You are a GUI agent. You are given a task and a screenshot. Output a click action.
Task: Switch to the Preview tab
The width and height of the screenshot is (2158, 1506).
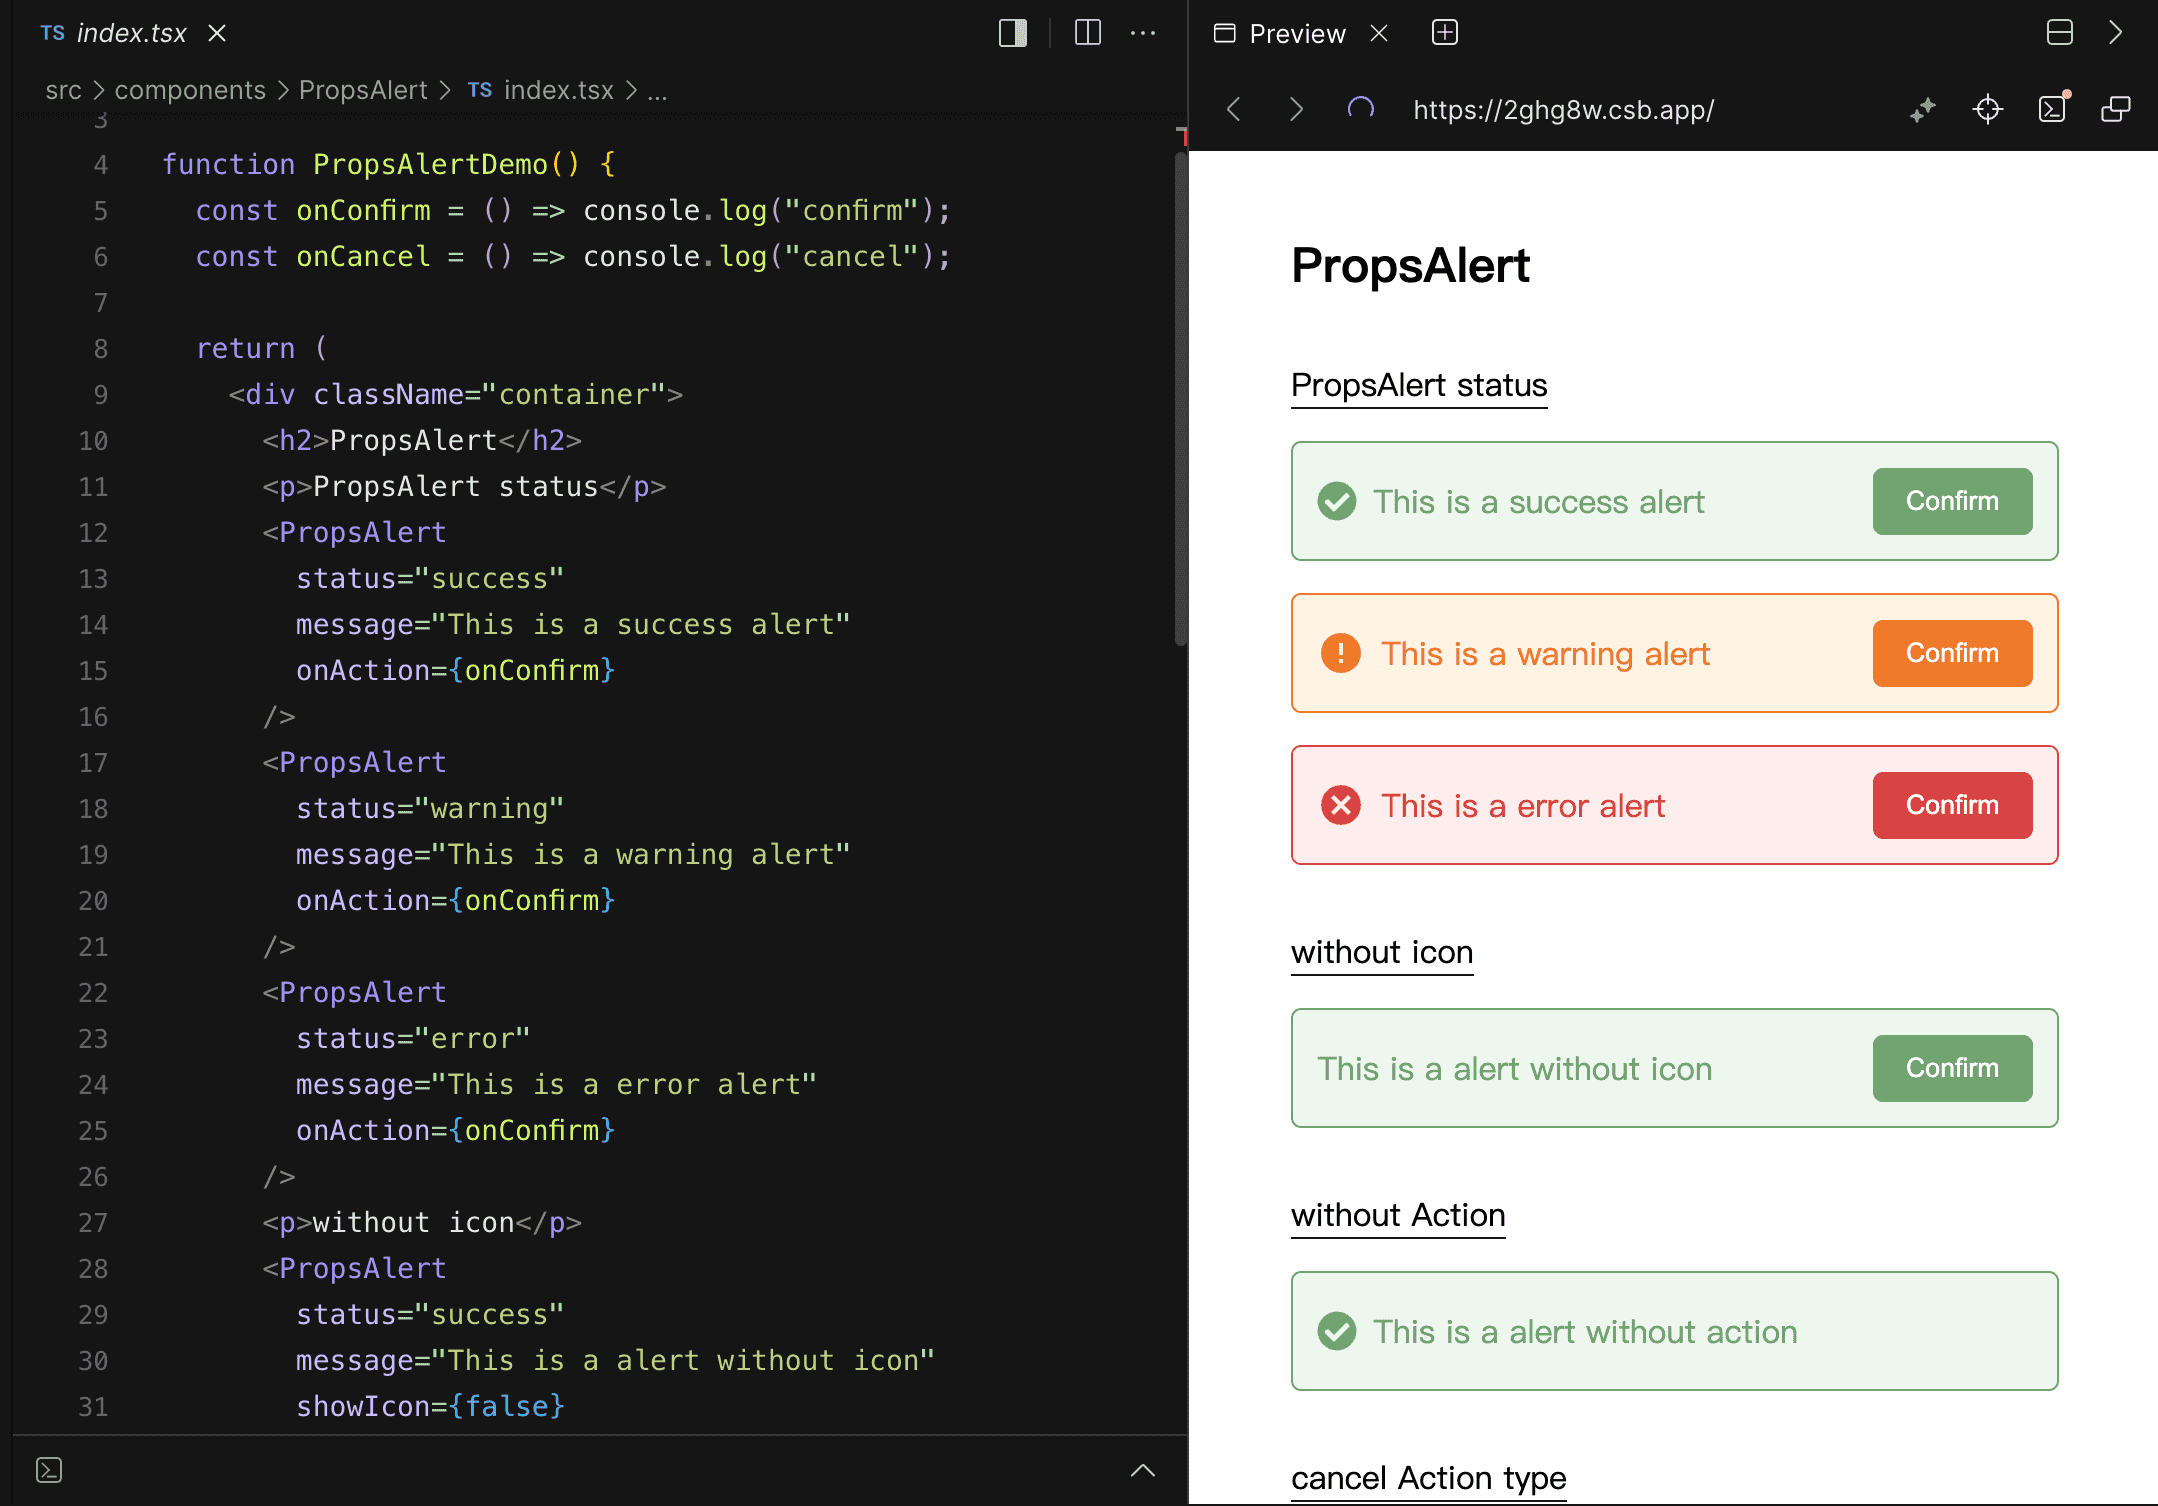click(1296, 33)
